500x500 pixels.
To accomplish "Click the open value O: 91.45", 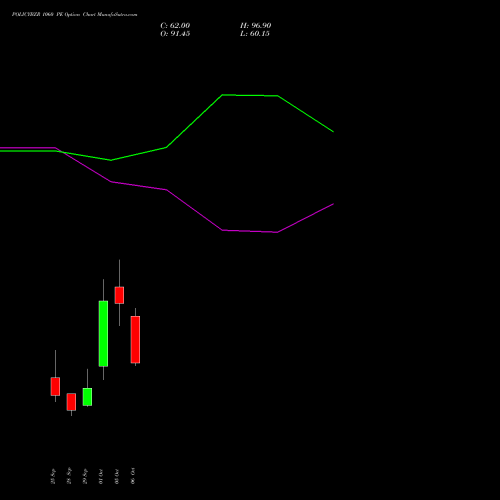I will click(x=175, y=34).
